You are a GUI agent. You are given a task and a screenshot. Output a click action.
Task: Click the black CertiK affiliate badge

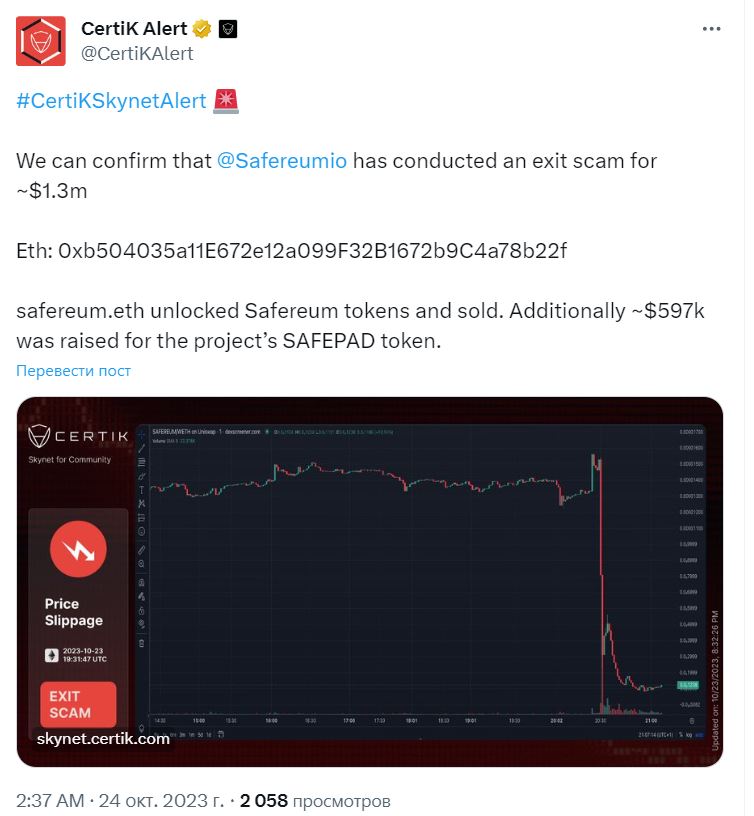tap(227, 29)
